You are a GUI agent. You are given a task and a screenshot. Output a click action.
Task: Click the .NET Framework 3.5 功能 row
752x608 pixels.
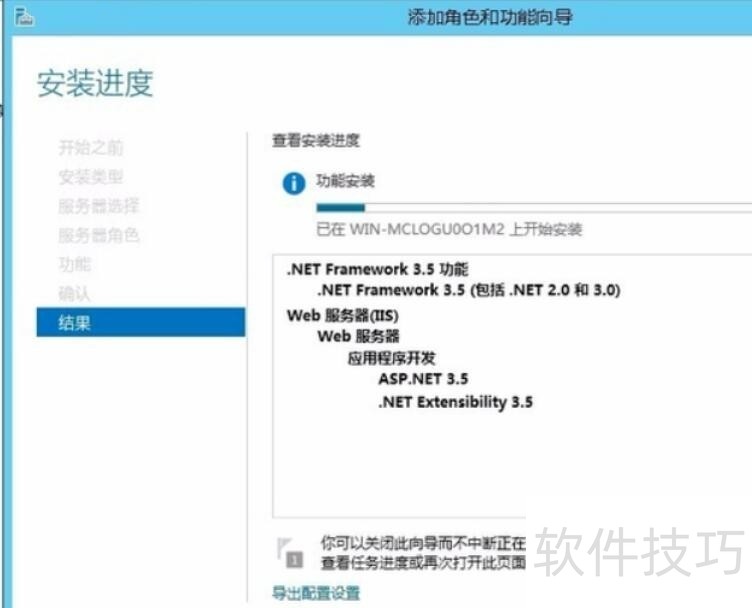point(377,269)
